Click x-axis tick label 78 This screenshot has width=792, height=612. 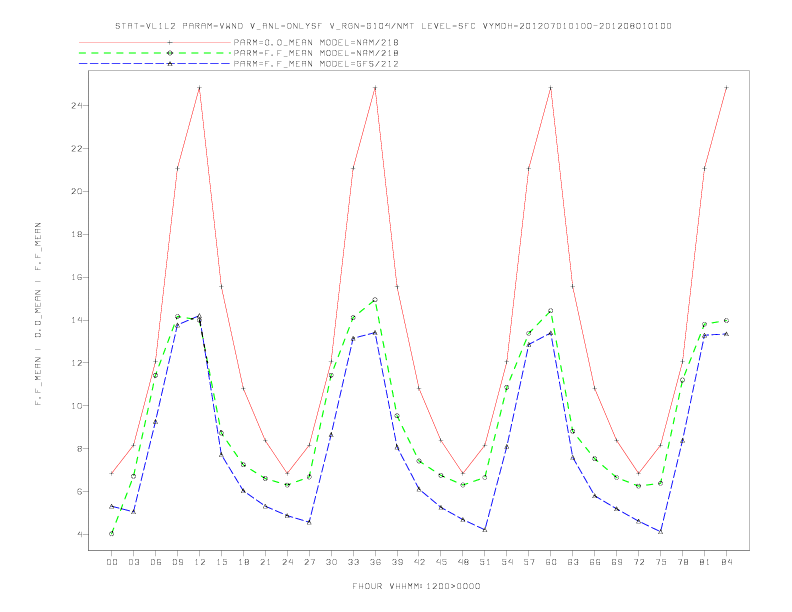pyautogui.click(x=683, y=562)
